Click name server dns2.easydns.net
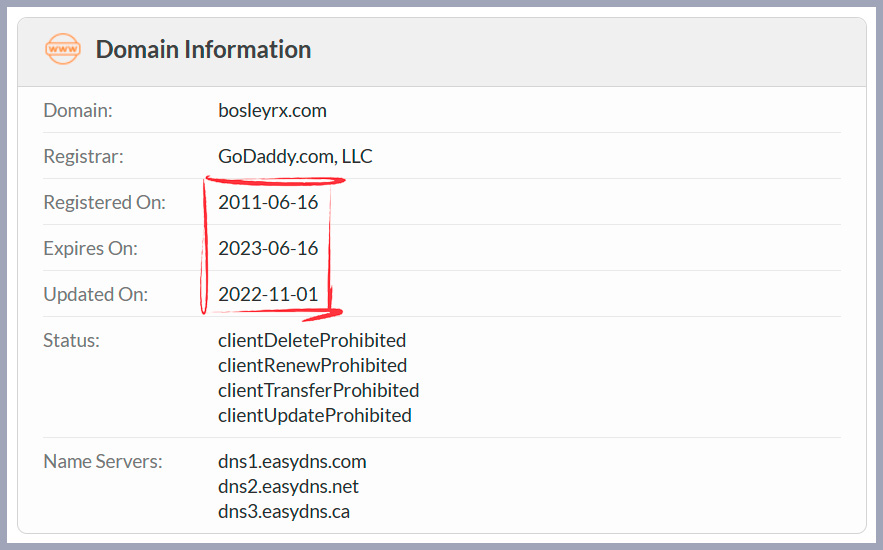The image size is (883, 550). pyautogui.click(x=288, y=486)
